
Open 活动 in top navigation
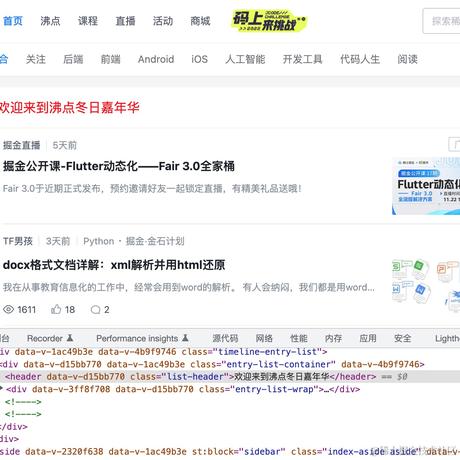tap(163, 21)
